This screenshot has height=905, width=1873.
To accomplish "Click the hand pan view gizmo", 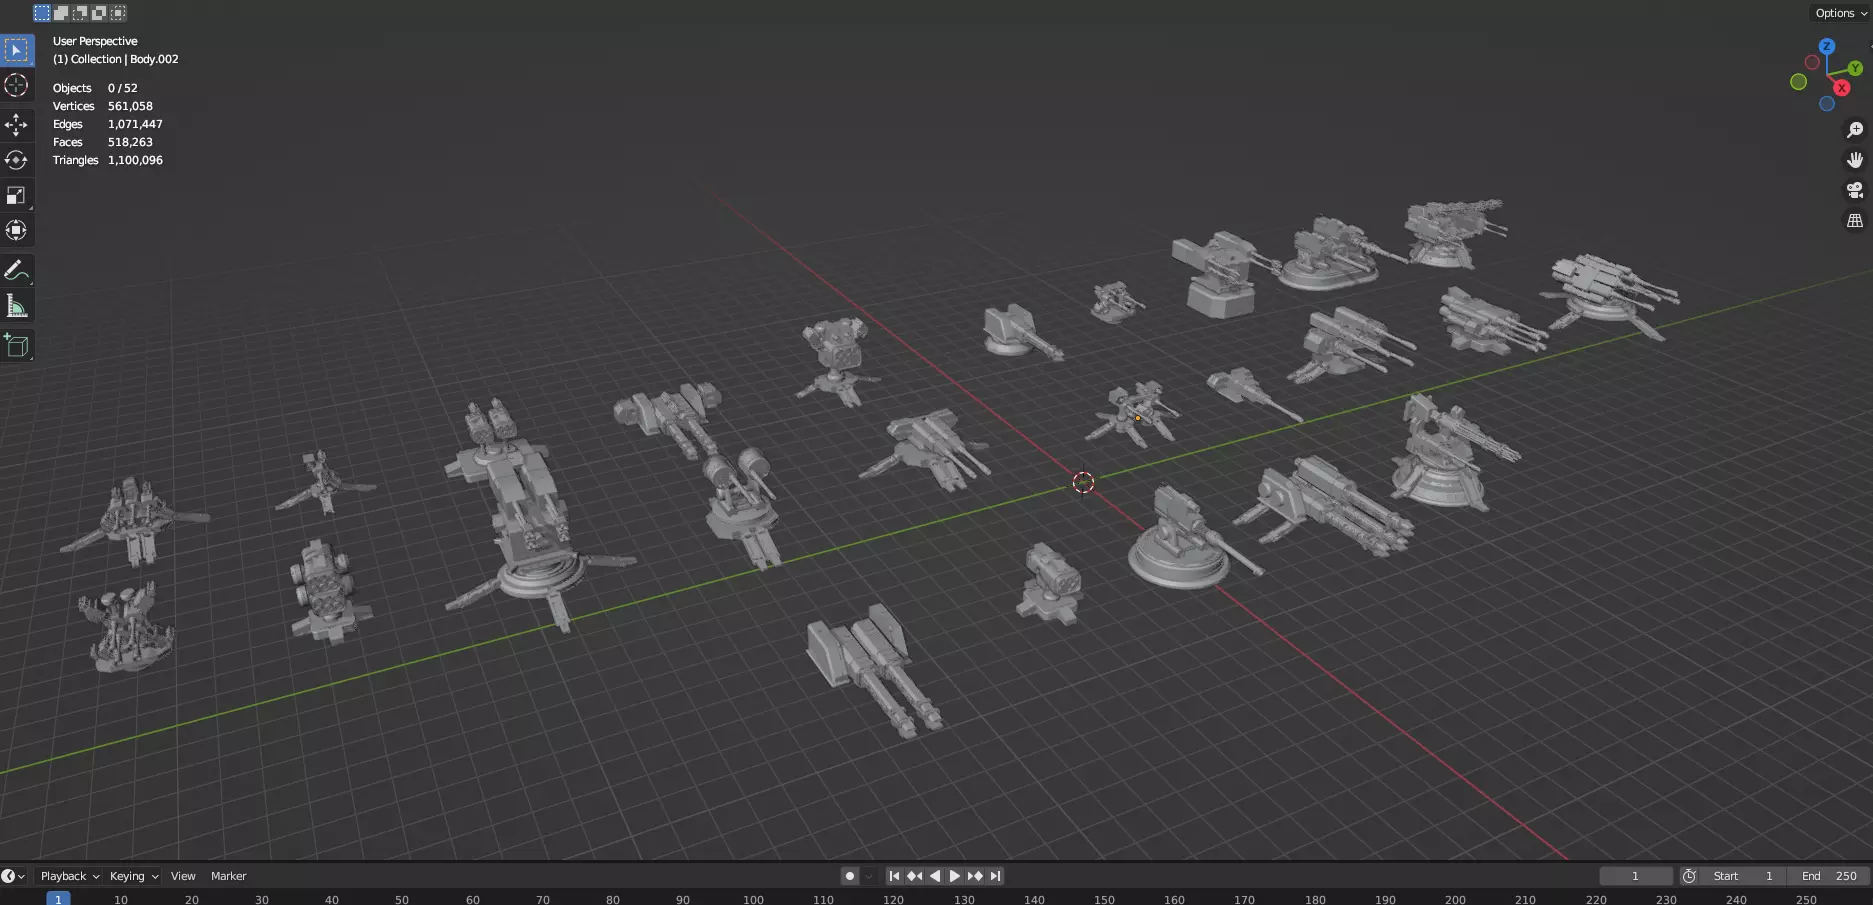I will (1855, 160).
